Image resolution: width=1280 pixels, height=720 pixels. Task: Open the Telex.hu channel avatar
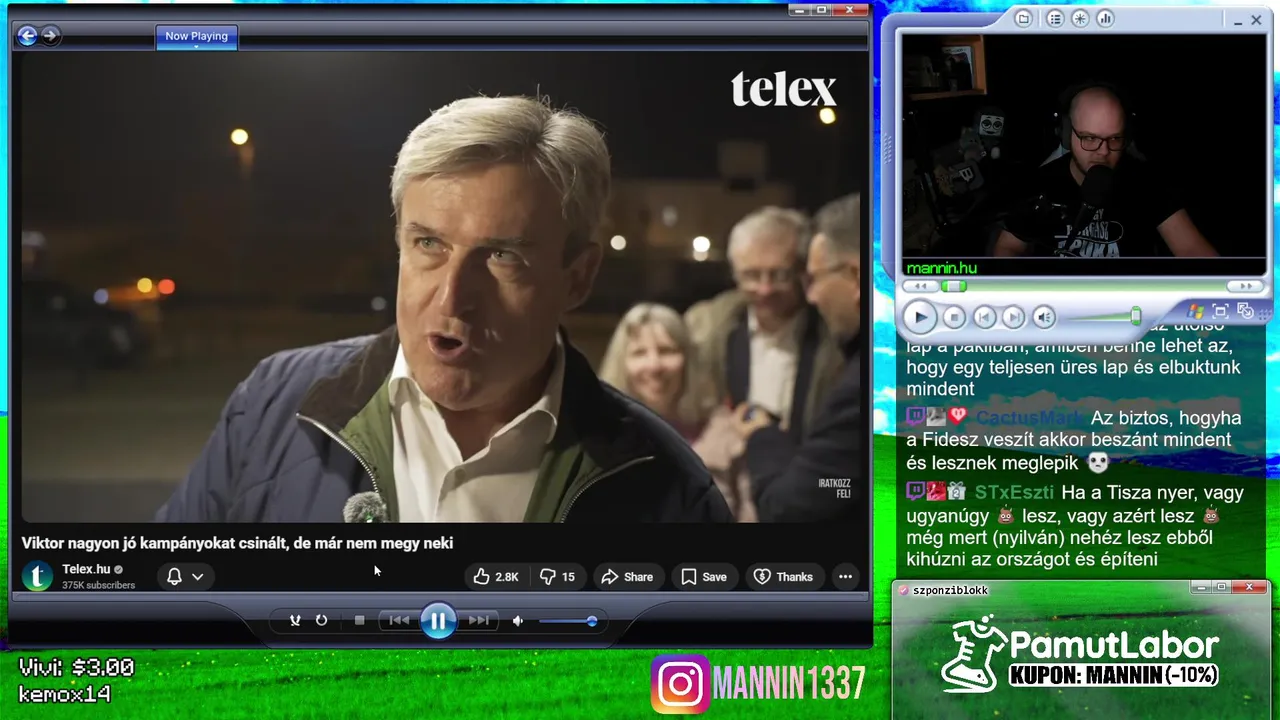[37, 576]
